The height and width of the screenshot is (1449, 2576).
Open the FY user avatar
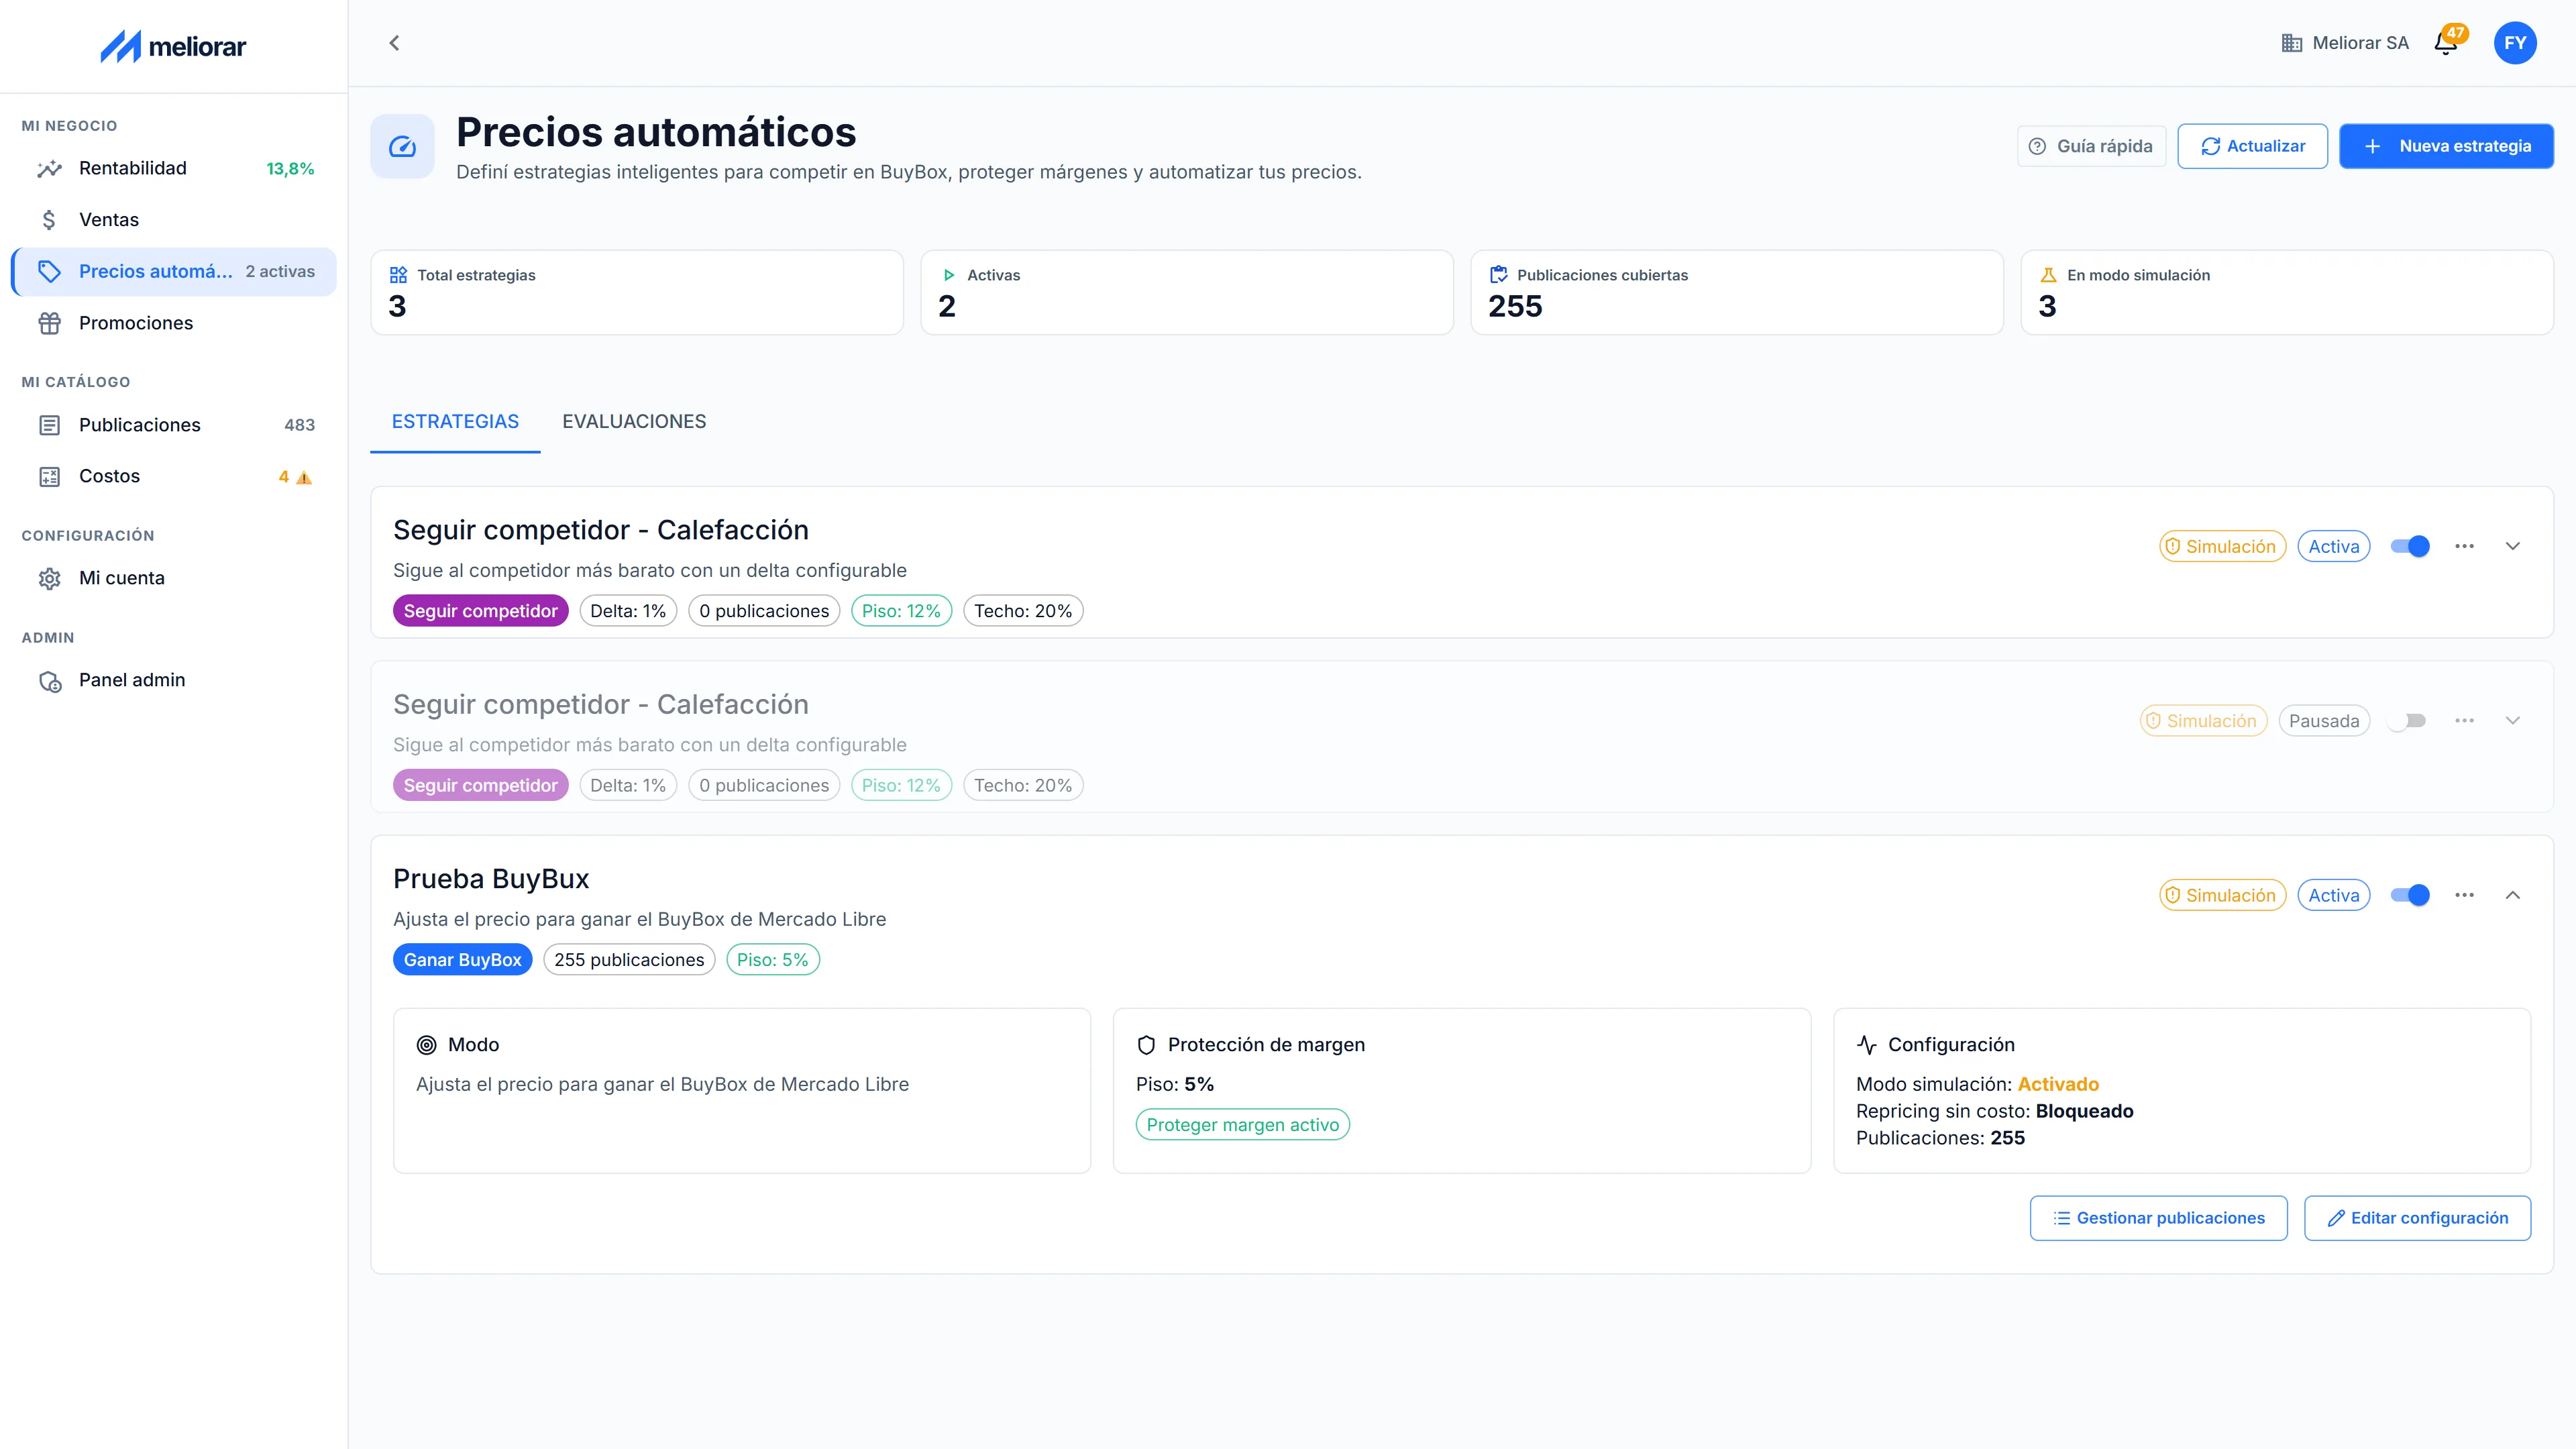[2515, 43]
